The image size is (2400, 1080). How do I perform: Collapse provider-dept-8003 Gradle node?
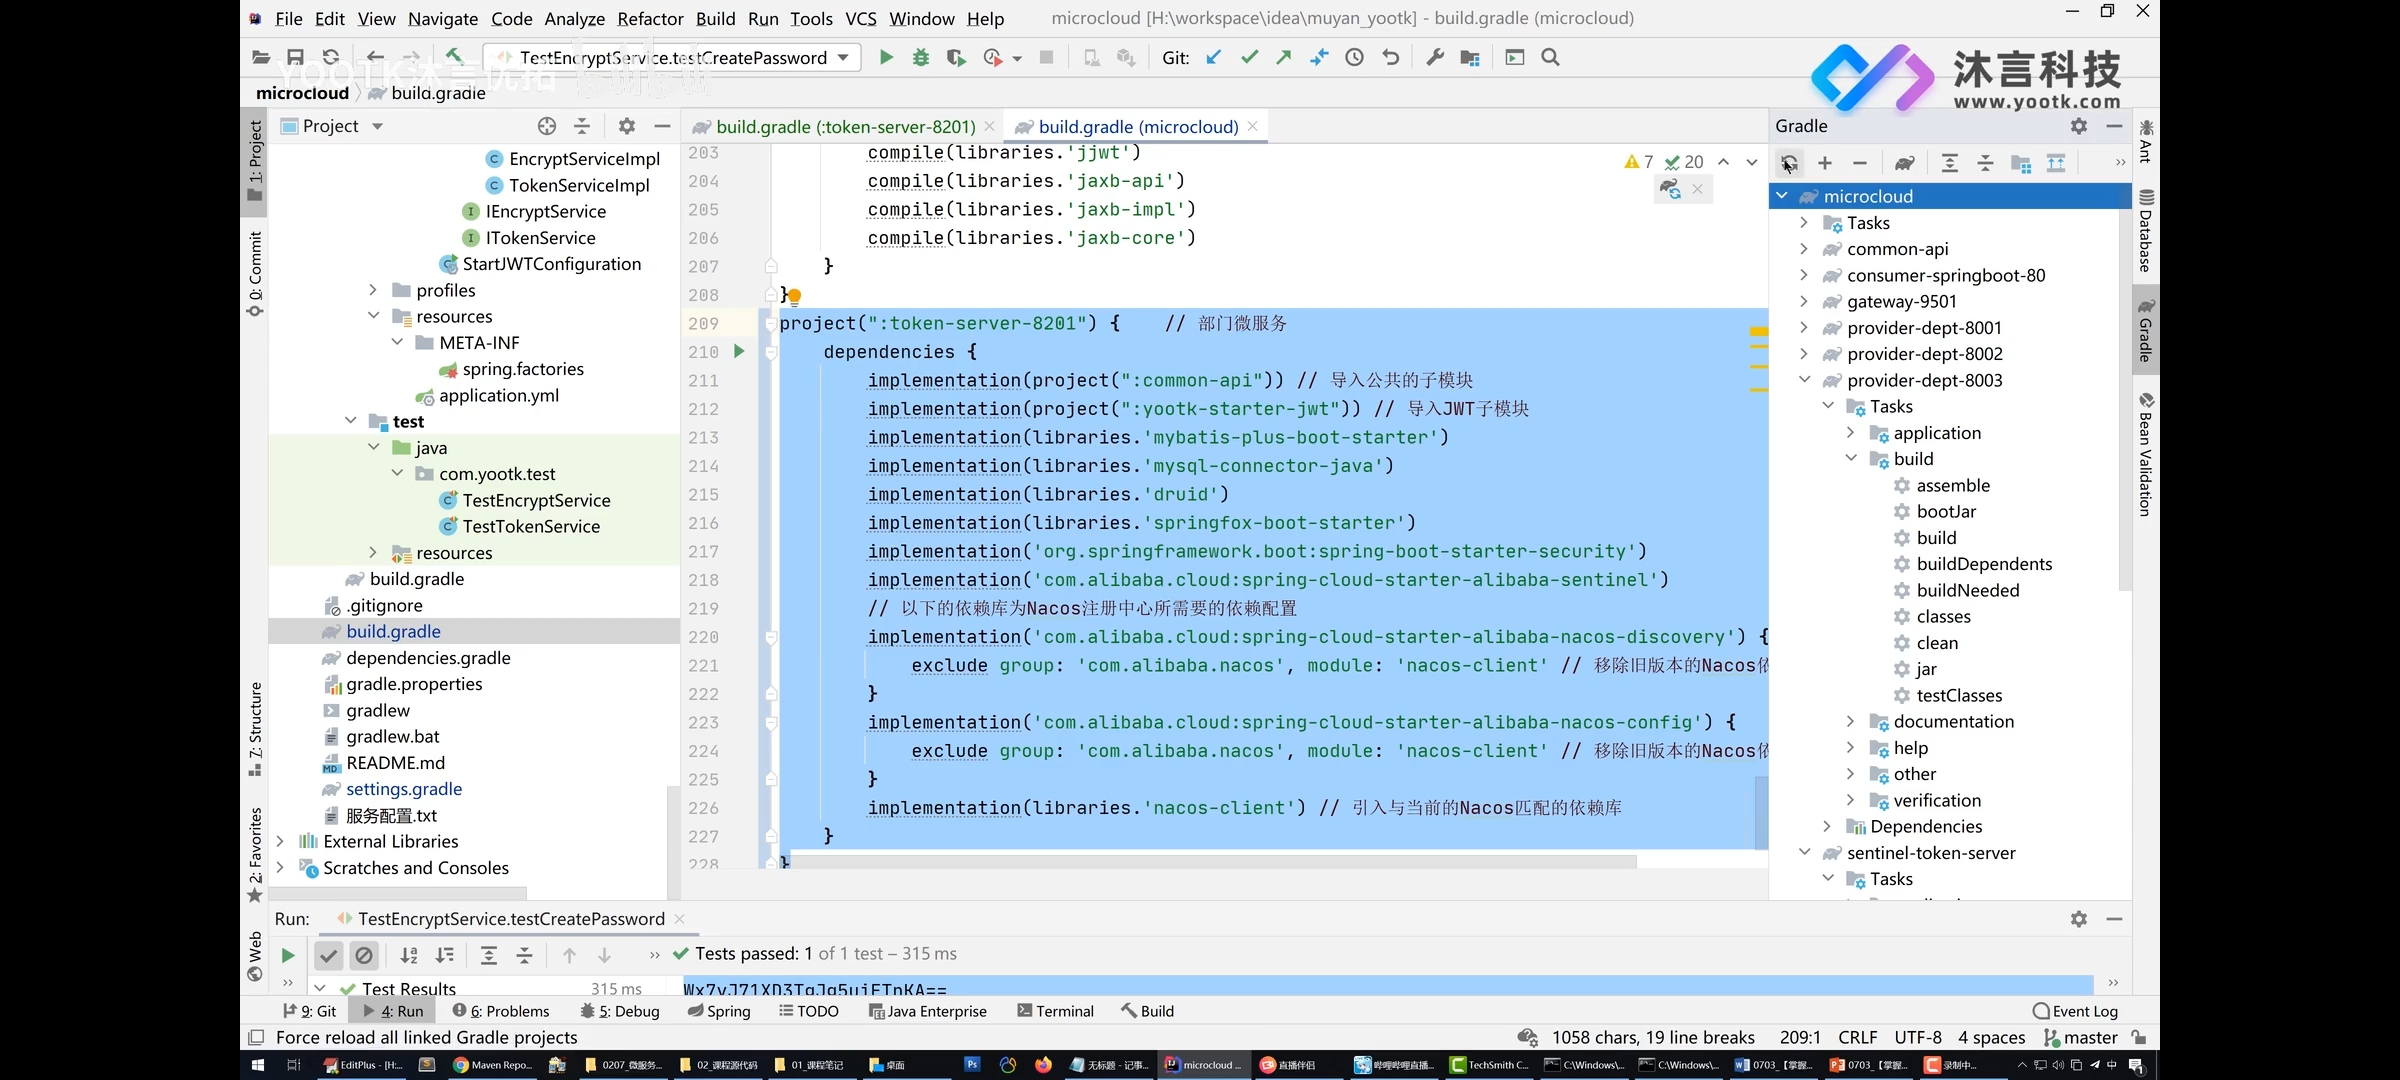(x=1804, y=380)
